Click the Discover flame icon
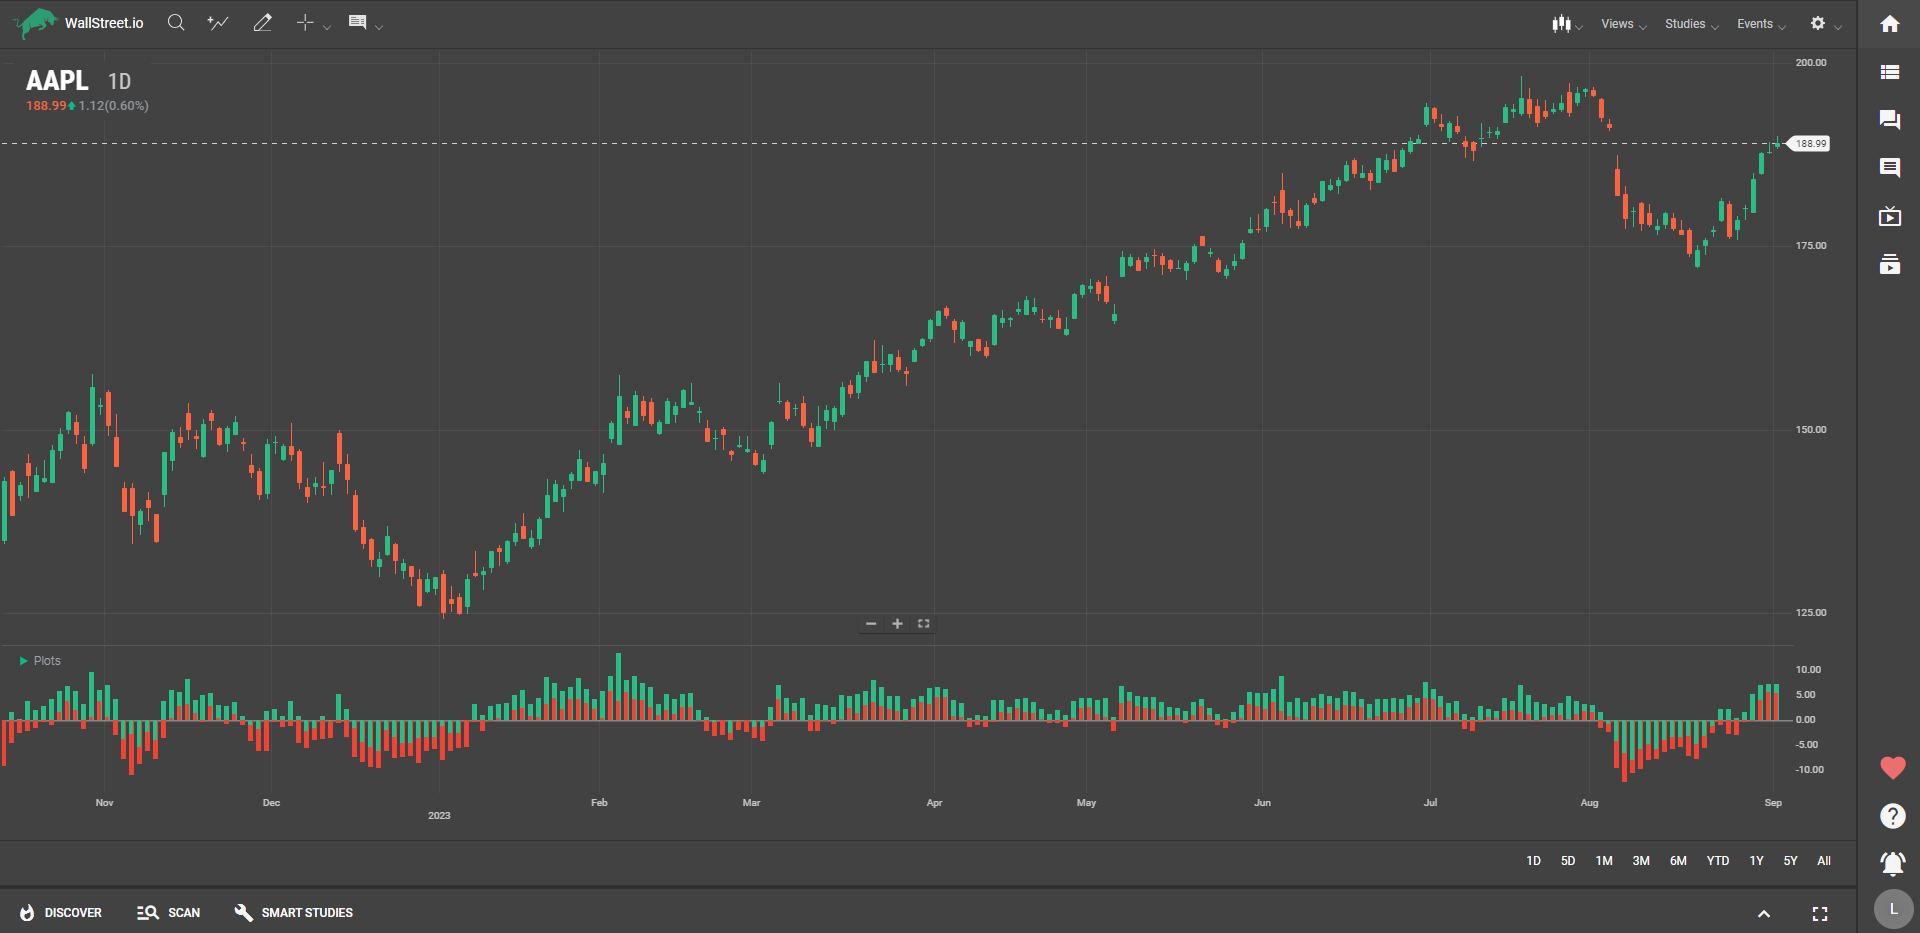Image resolution: width=1920 pixels, height=933 pixels. point(27,913)
